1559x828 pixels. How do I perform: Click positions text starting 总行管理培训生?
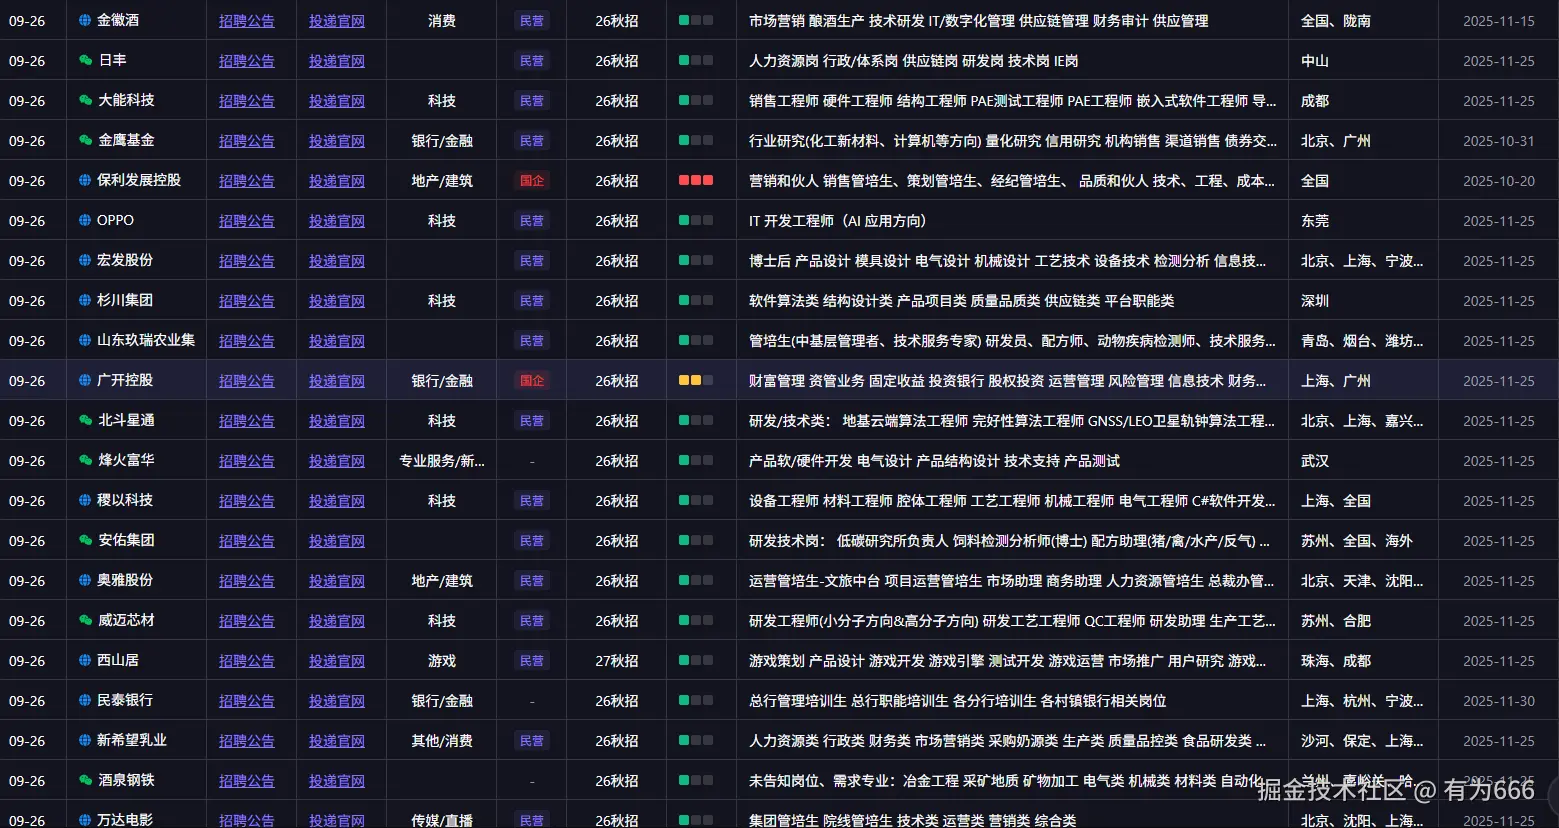(x=958, y=701)
